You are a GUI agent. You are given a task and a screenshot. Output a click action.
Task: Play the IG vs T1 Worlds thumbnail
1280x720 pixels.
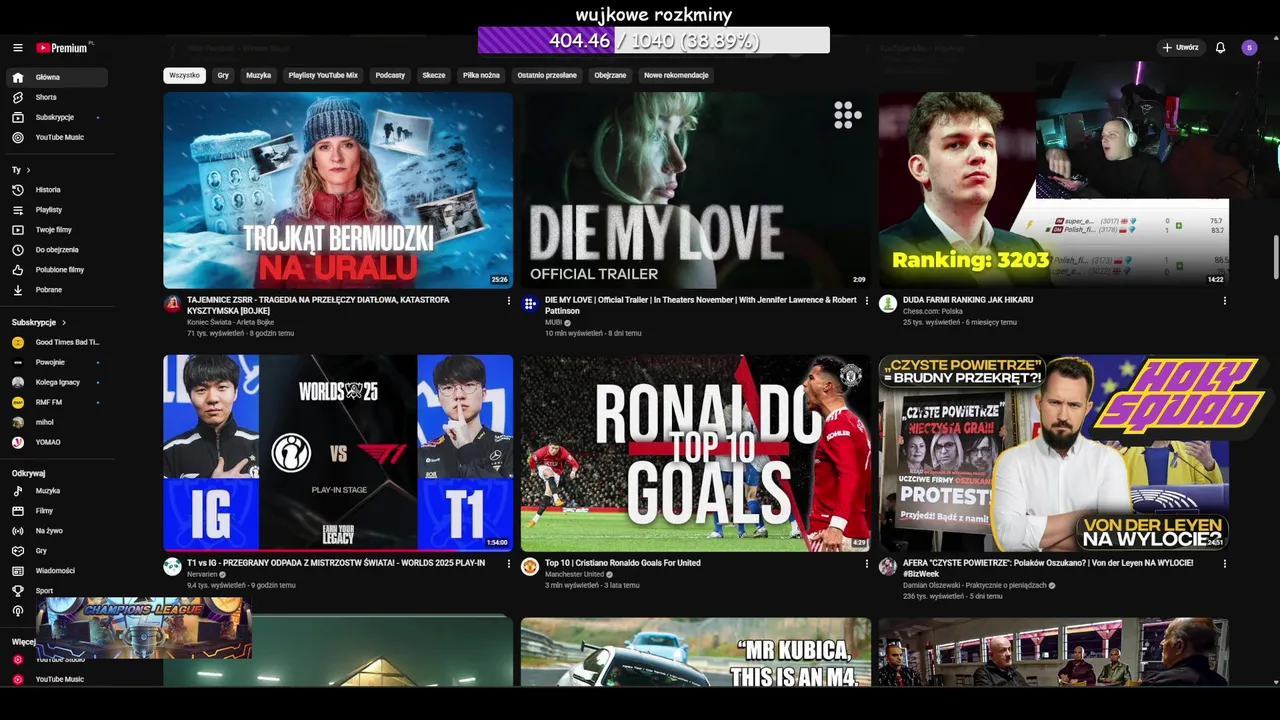click(x=338, y=453)
